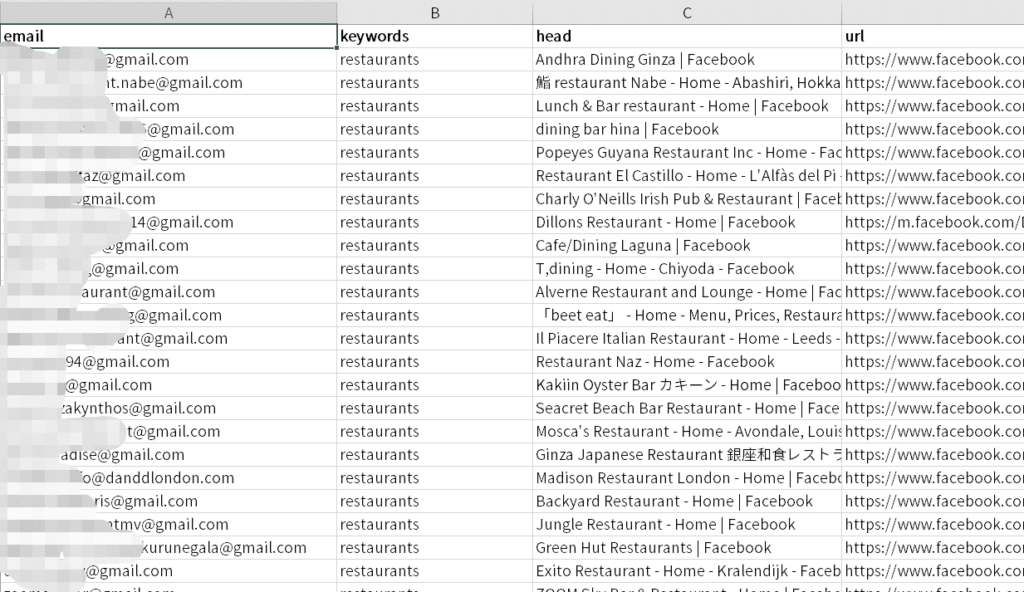Image resolution: width=1024 pixels, height=592 pixels.
Task: Click the 'head' header cell
Action: click(687, 37)
